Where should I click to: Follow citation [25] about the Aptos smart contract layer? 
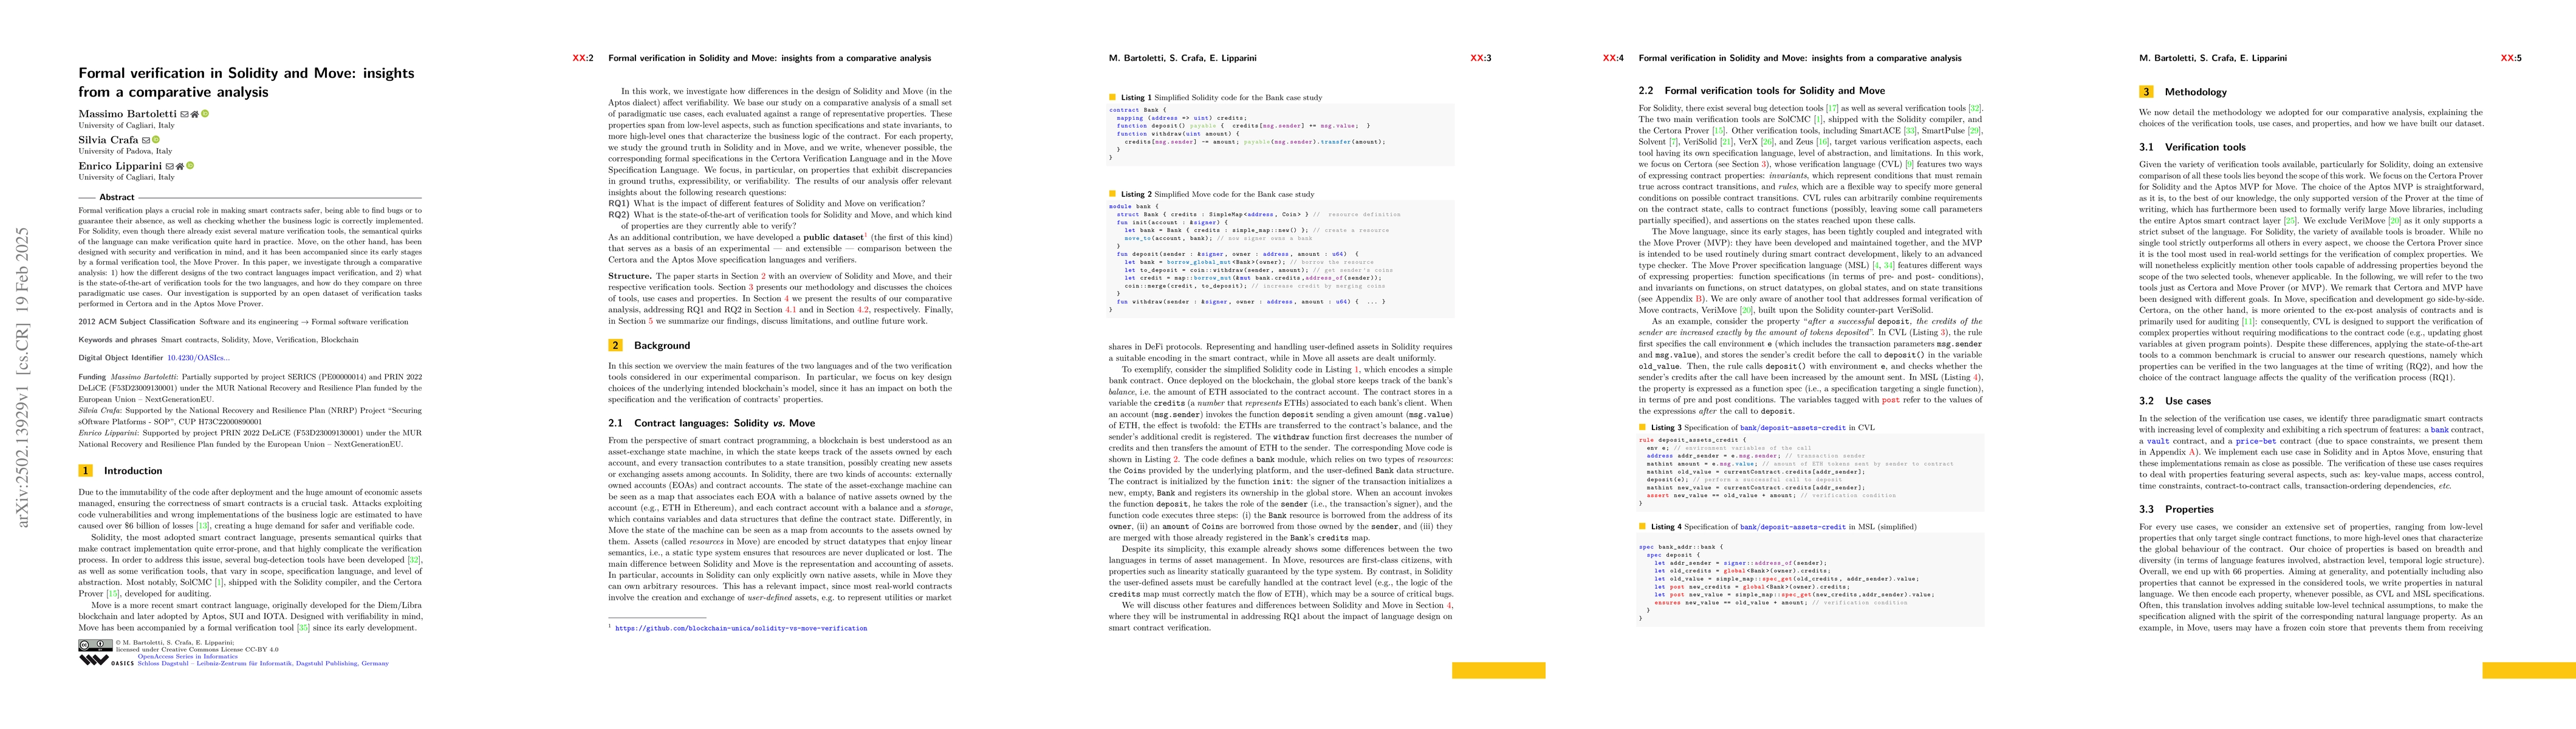pyautogui.click(x=2290, y=221)
